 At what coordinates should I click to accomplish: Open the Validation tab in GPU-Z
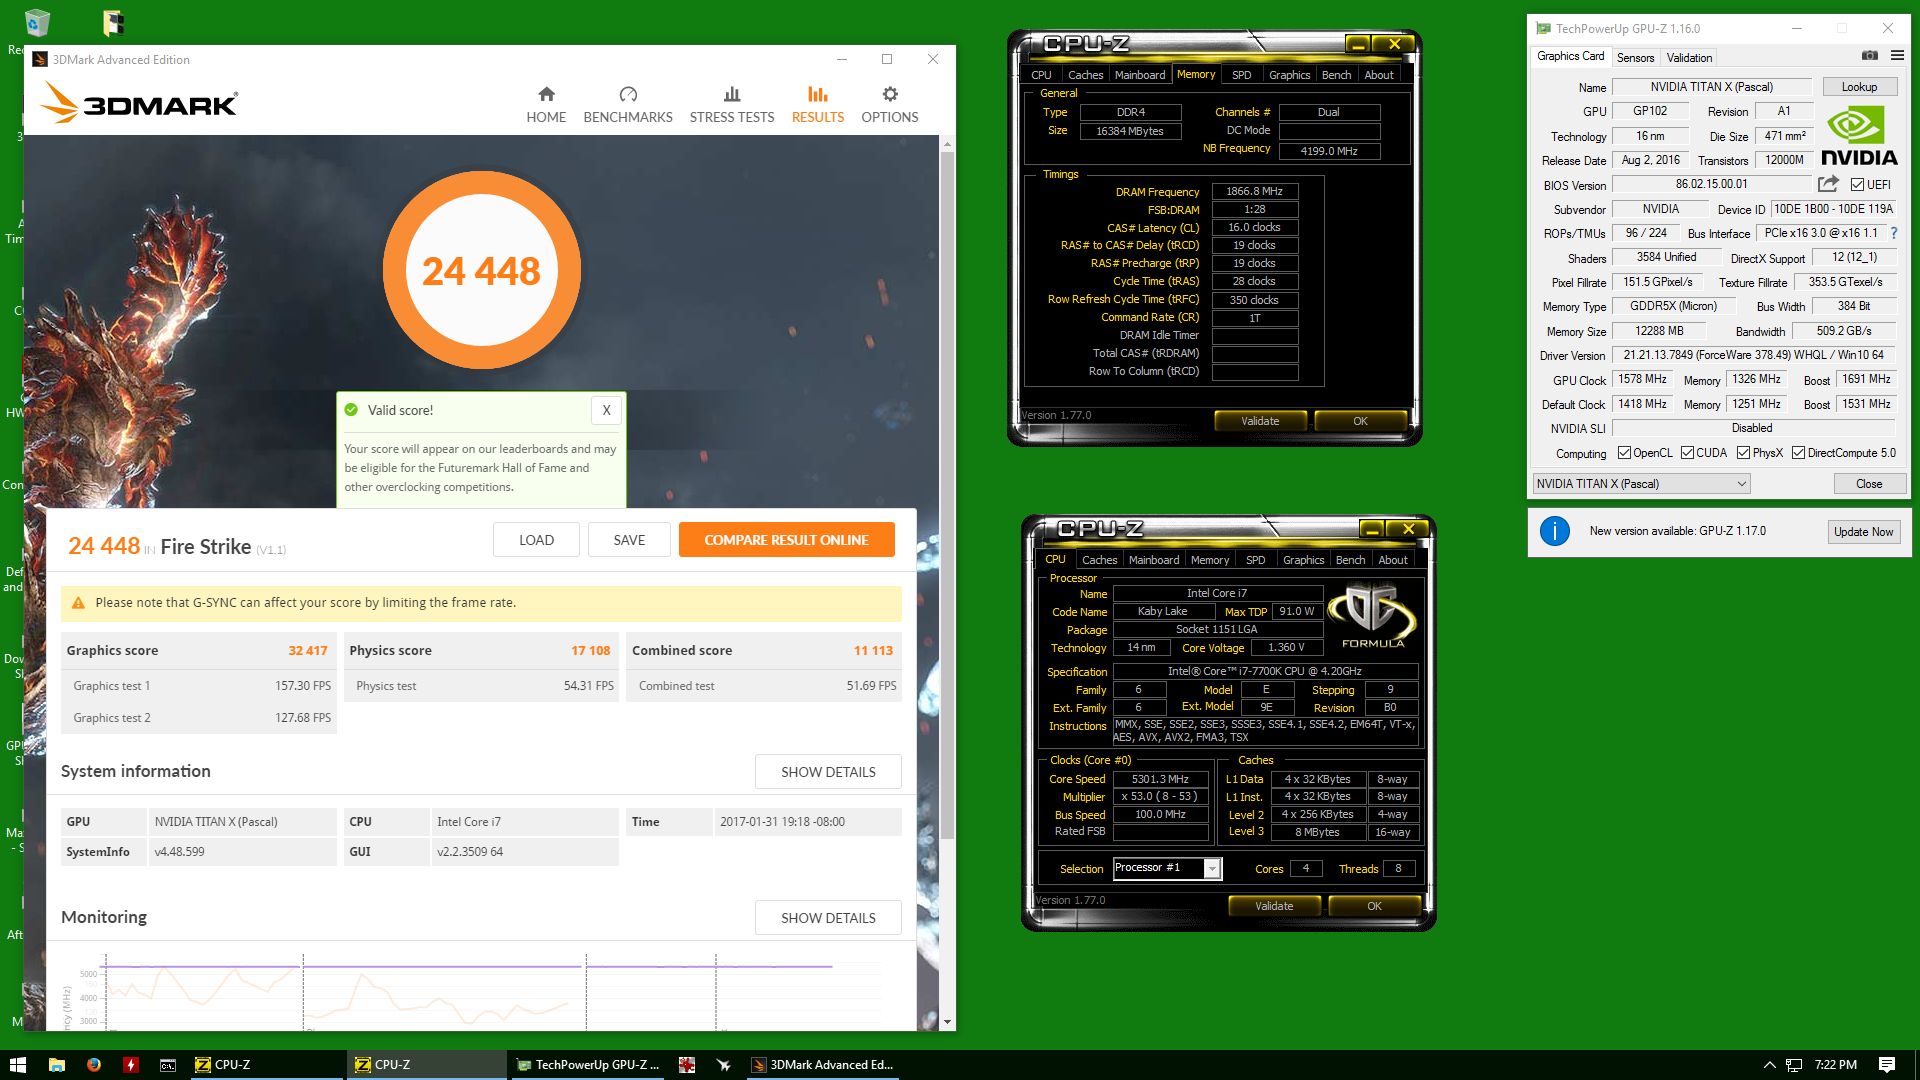(1689, 58)
